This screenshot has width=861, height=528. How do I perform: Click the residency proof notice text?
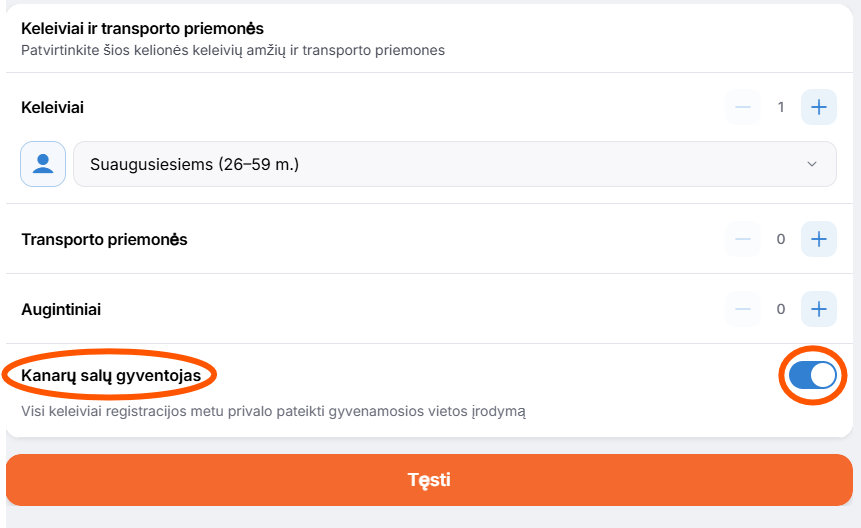click(273, 411)
